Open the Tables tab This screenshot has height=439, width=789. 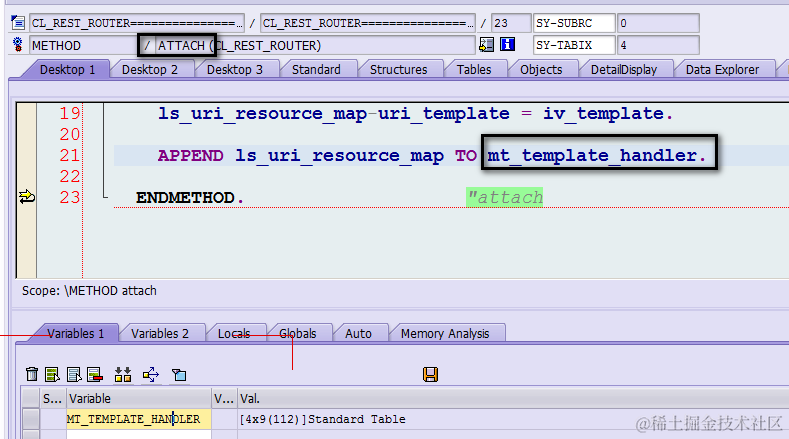(474, 69)
